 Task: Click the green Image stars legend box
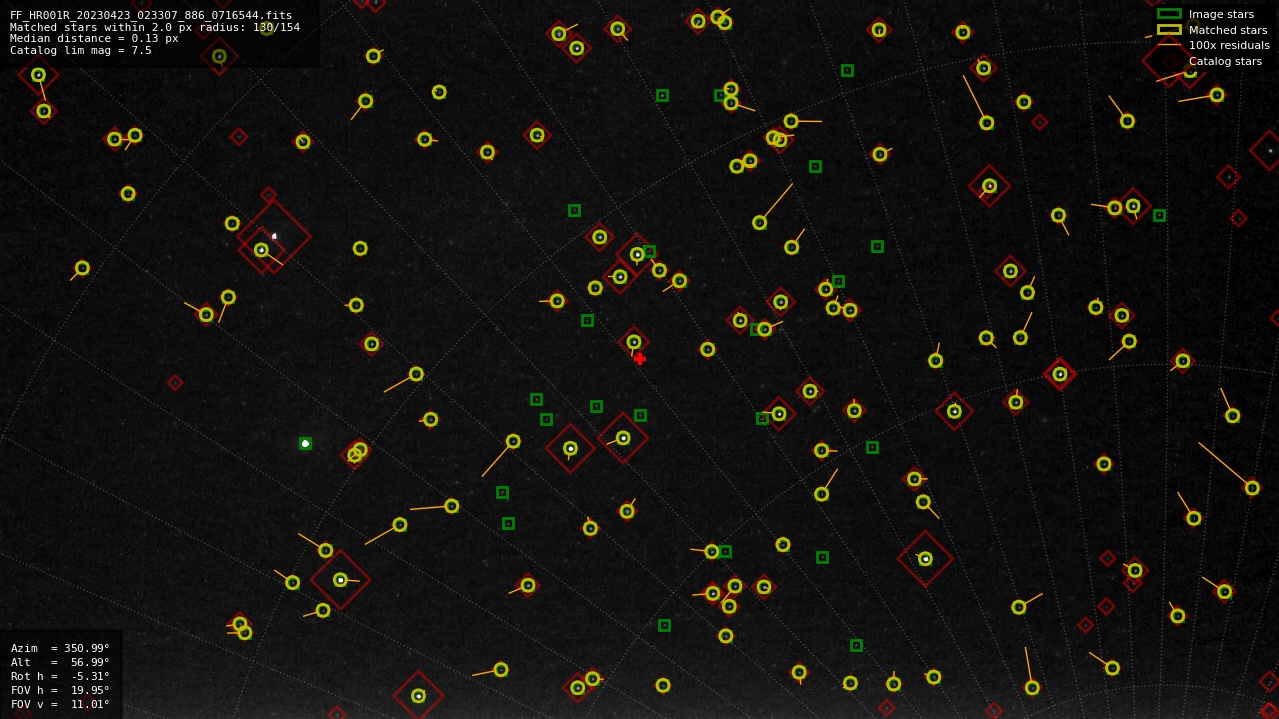click(x=1169, y=14)
